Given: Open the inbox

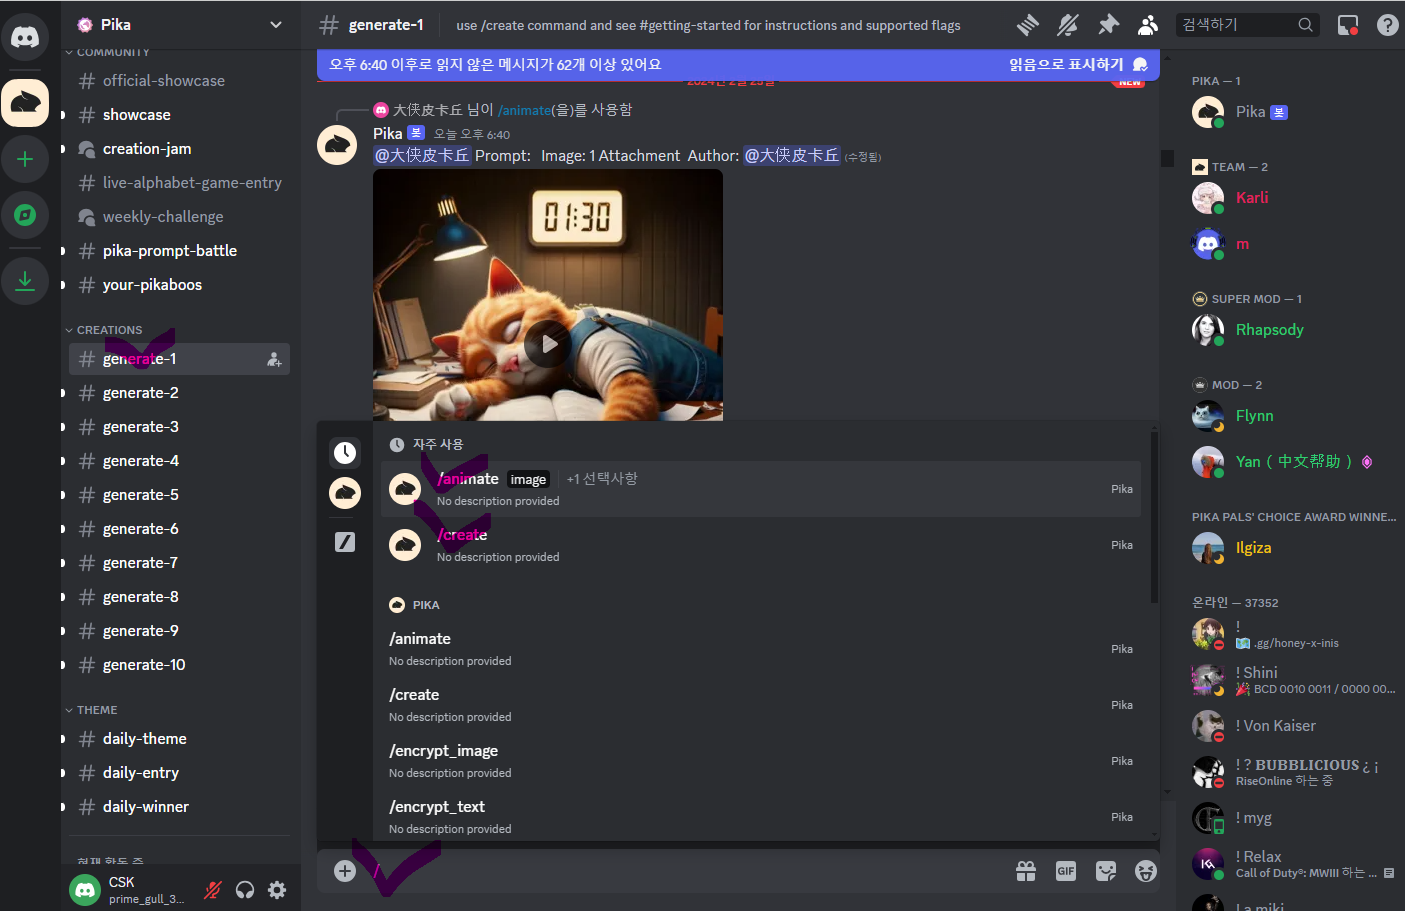Looking at the screenshot, I should tap(1348, 25).
